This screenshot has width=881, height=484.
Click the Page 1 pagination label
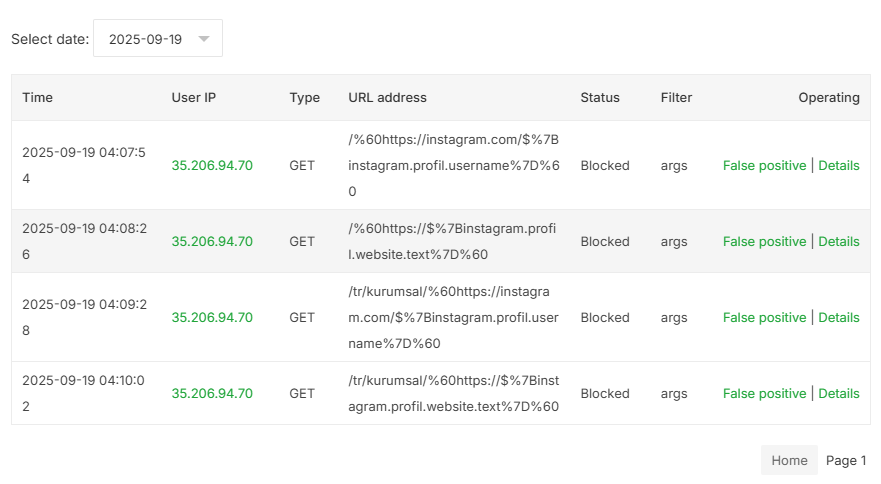[846, 460]
